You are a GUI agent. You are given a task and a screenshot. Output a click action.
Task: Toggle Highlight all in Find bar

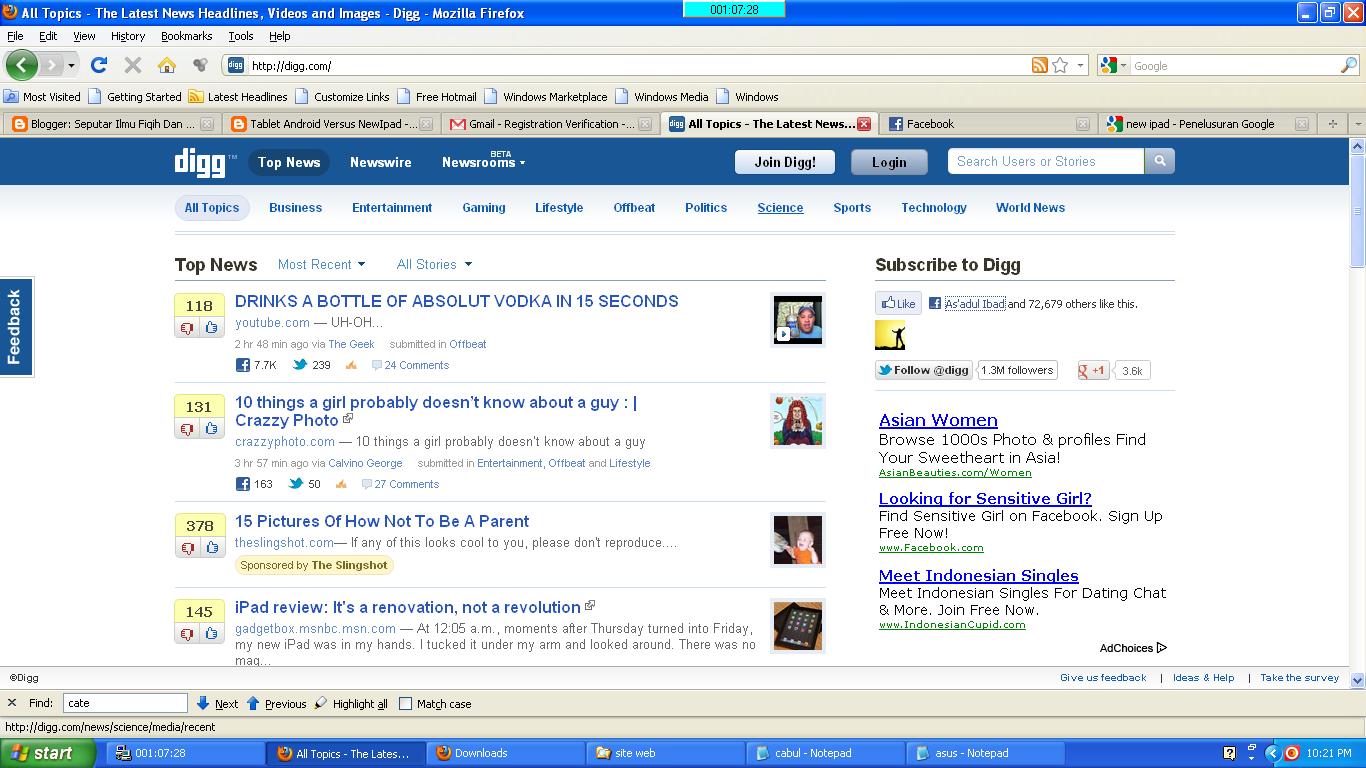[x=352, y=703]
